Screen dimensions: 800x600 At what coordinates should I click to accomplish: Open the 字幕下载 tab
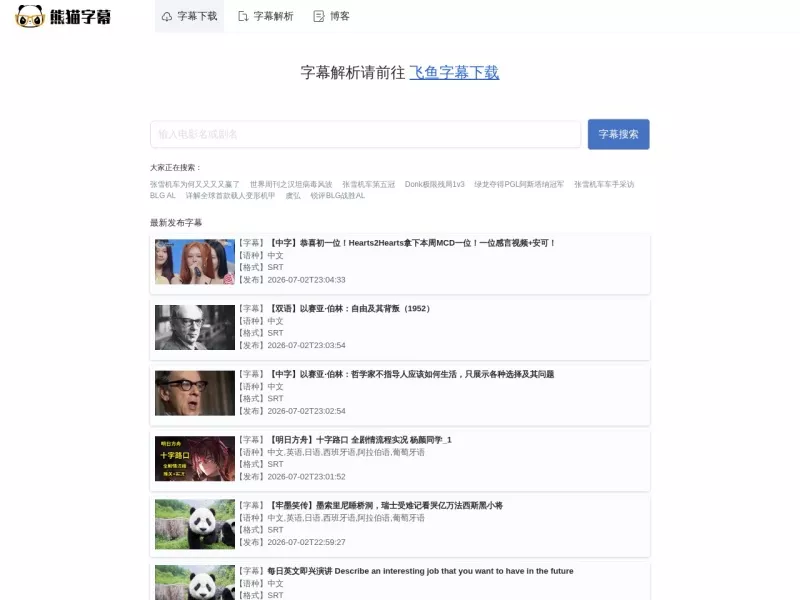click(x=189, y=16)
